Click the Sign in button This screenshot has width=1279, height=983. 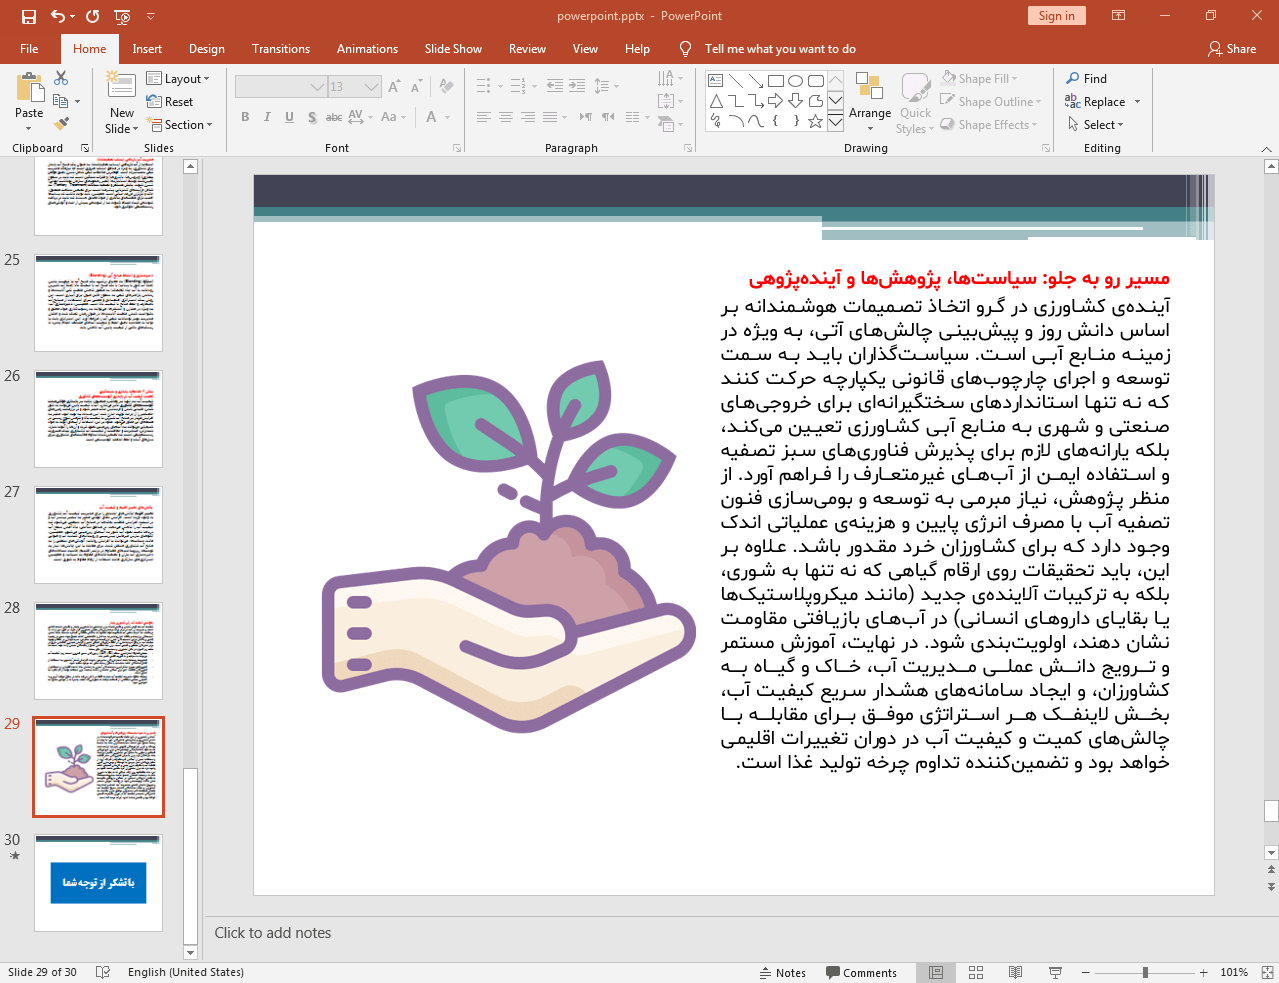(x=1056, y=16)
